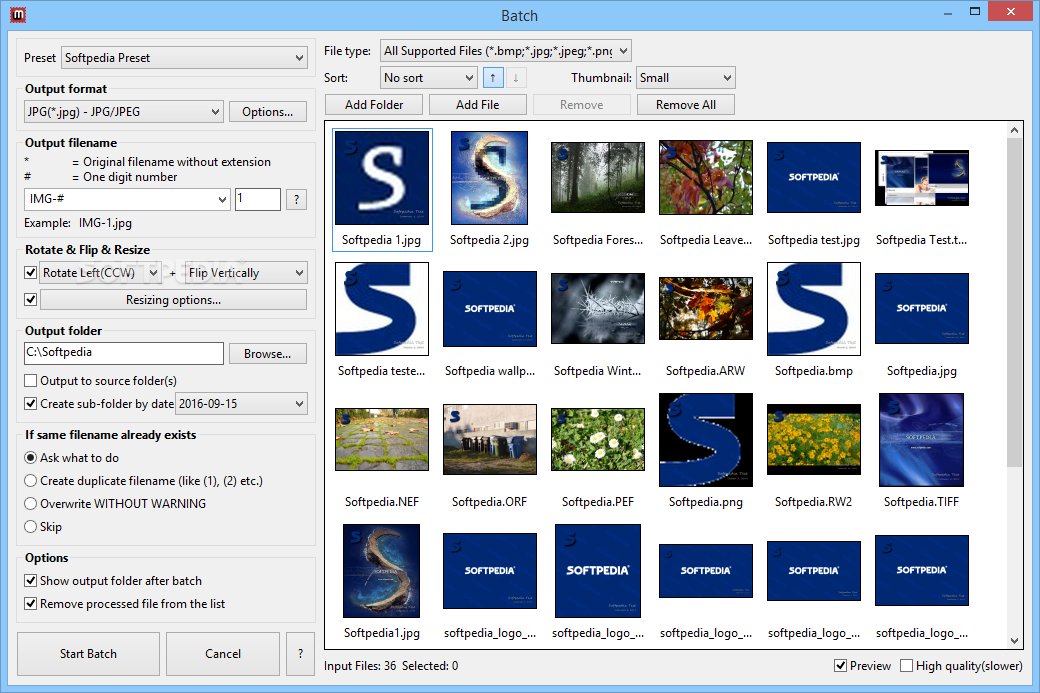Toggle Create sub-folder by date
Image resolution: width=1040 pixels, height=693 pixels.
31,403
